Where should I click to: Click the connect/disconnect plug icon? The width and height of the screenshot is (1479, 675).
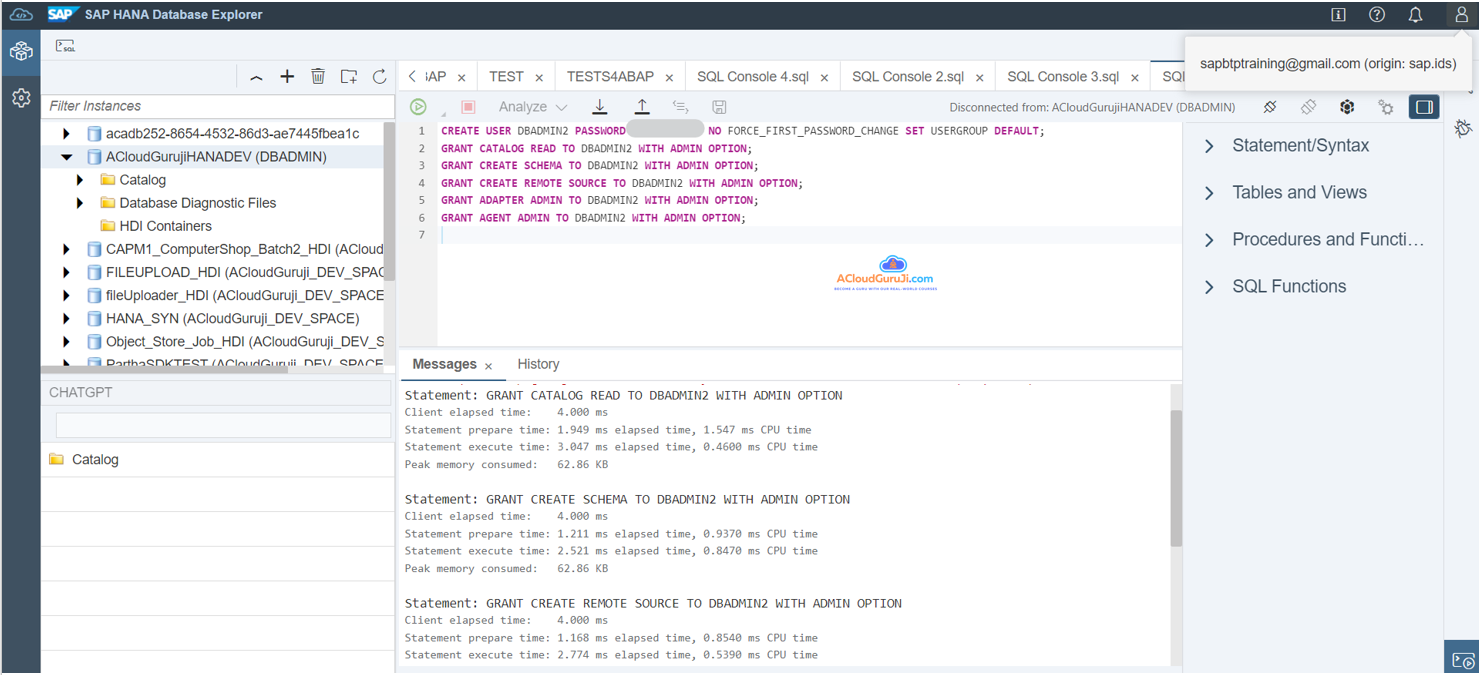pyautogui.click(x=1270, y=107)
